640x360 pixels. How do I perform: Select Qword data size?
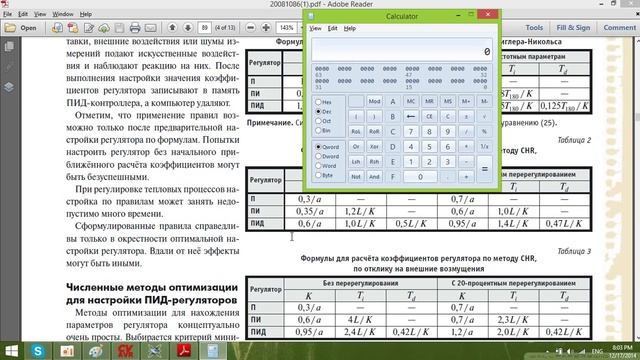[327, 147]
